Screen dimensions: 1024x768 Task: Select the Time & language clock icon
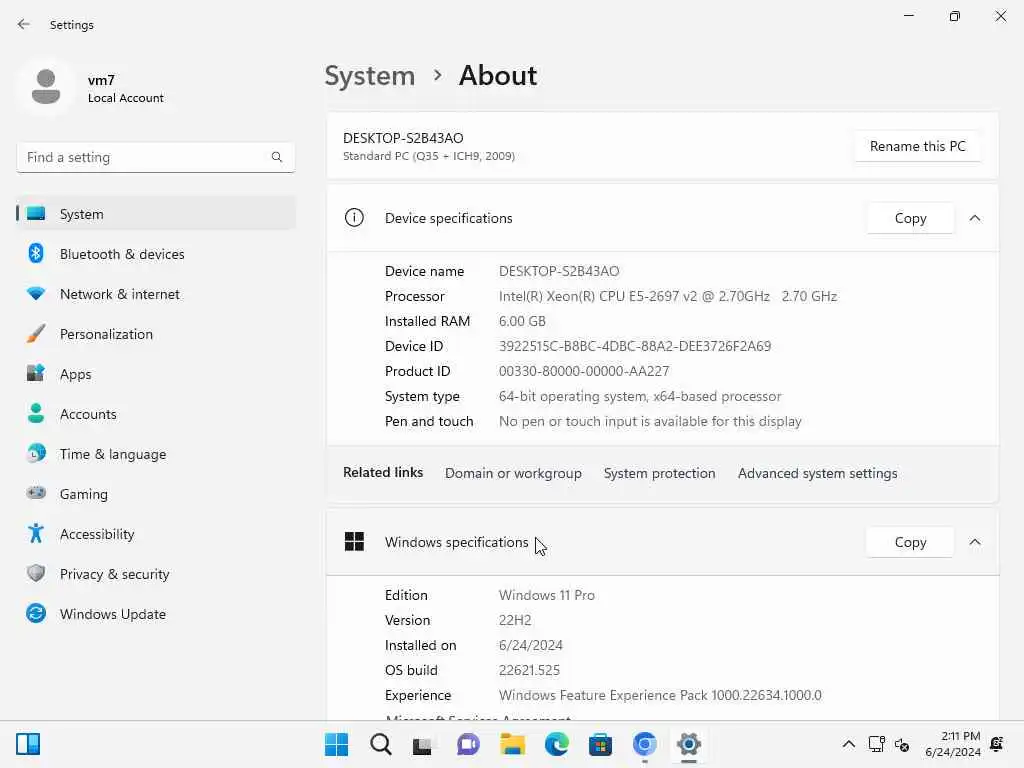(36, 453)
